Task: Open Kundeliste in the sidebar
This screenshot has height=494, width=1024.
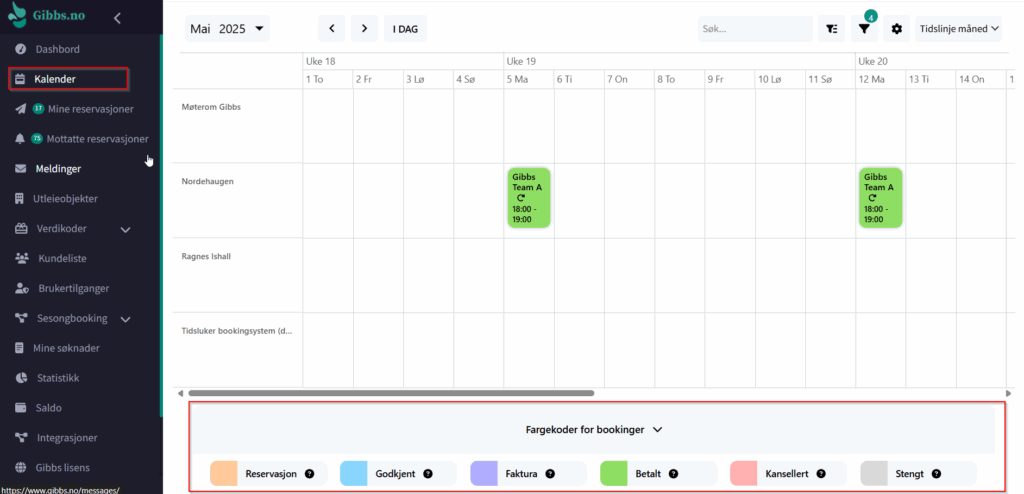Action: click(x=62, y=258)
